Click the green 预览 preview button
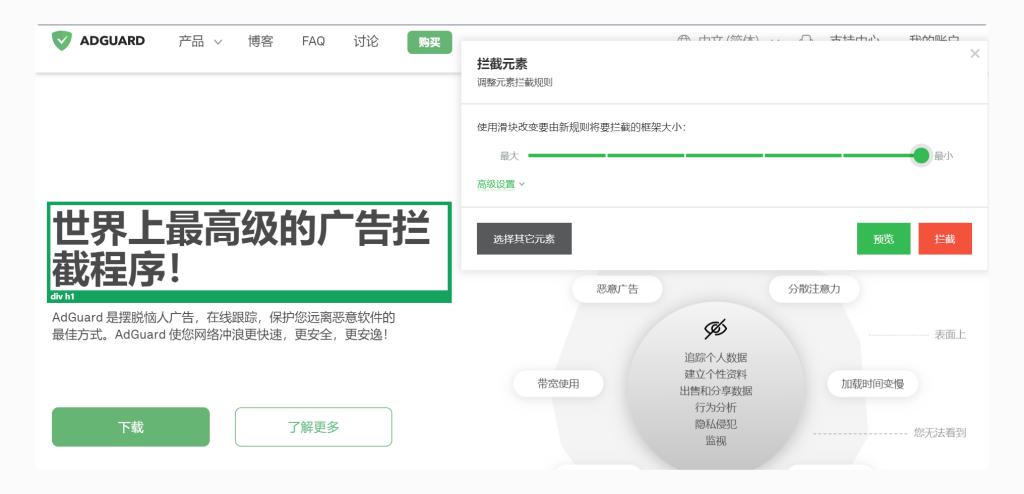1024x494 pixels. (883, 239)
